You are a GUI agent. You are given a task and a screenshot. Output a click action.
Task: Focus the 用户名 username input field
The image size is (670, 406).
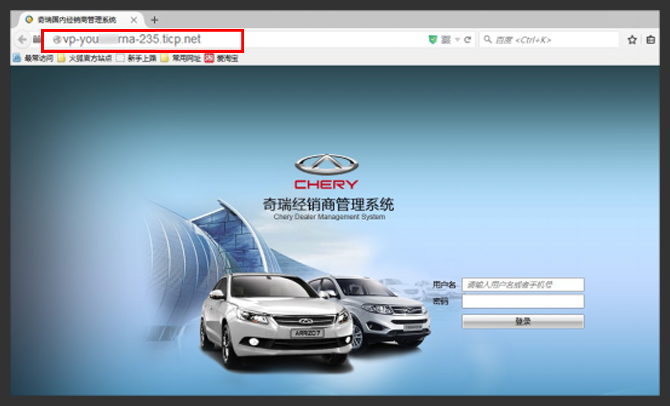522,285
